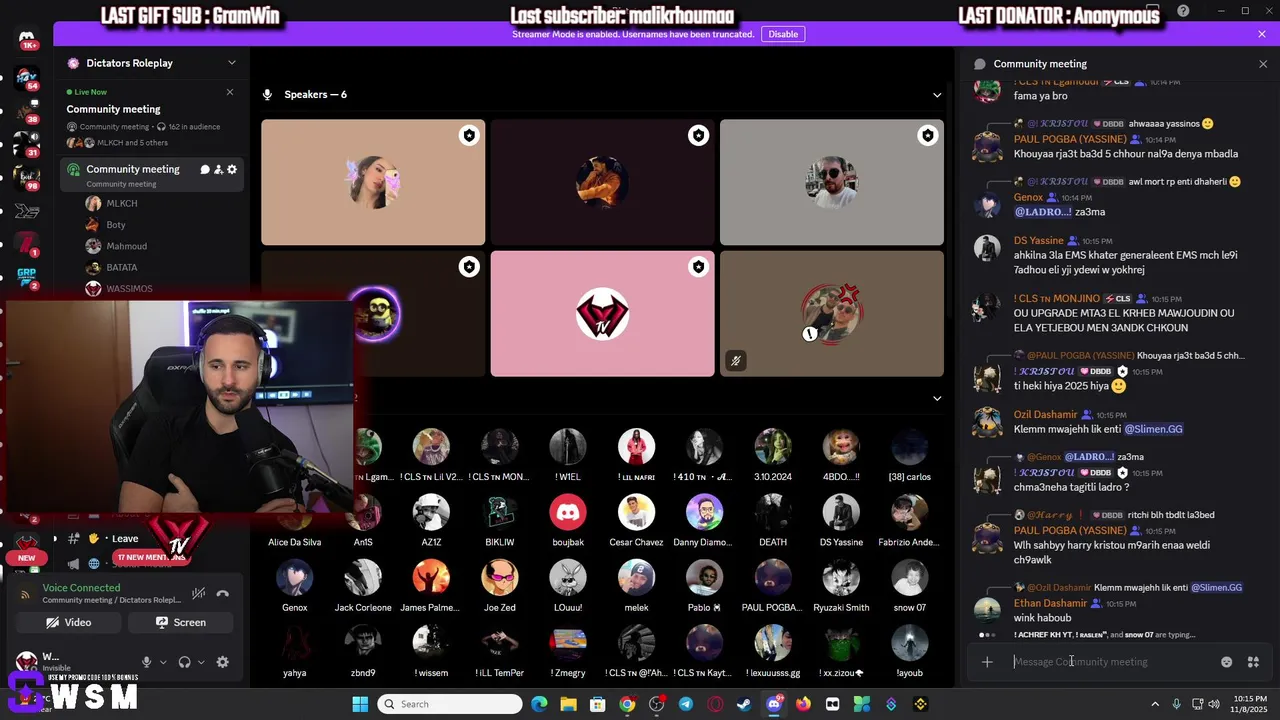Open audience member 3.10.2024's avatar
This screenshot has height=720, width=1280.
773,447
